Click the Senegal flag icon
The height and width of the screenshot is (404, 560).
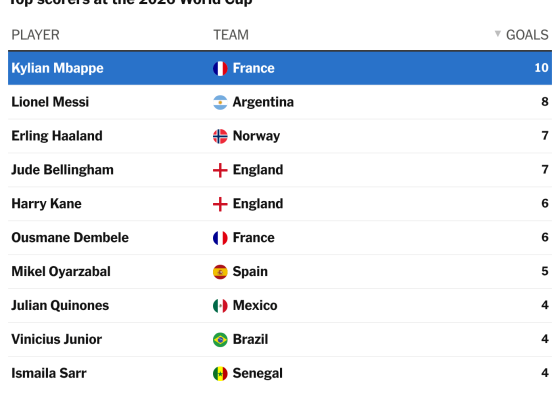[x=220, y=374]
